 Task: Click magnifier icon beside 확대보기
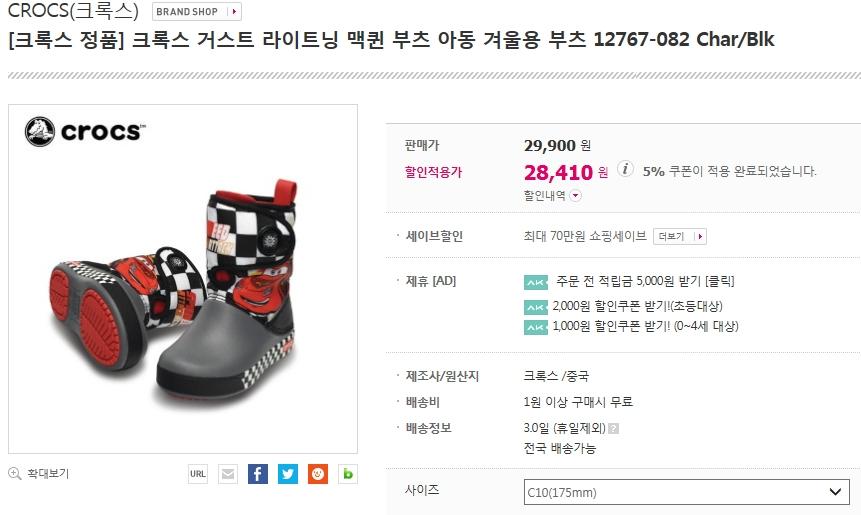coord(15,473)
